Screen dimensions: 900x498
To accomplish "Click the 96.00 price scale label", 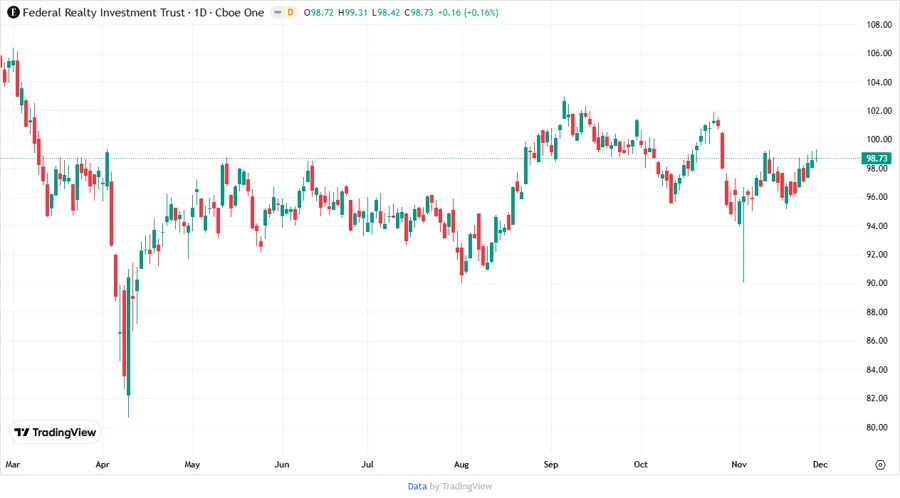I will 879,197.
